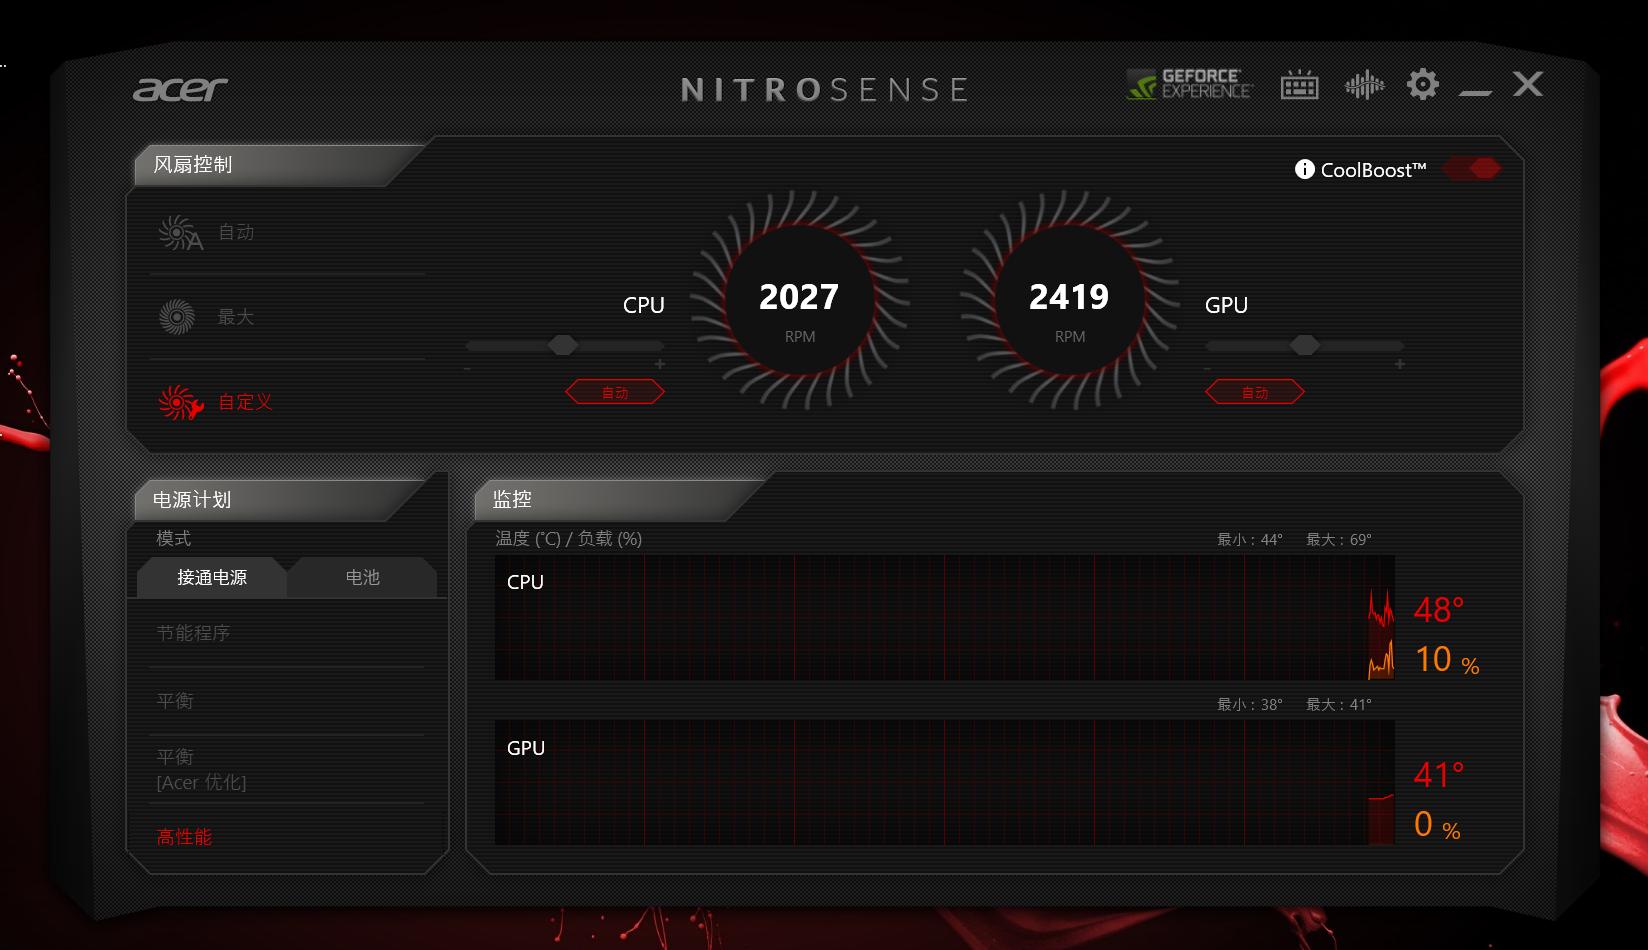
Task: Click the Custom fan mode icon
Action: (180, 402)
